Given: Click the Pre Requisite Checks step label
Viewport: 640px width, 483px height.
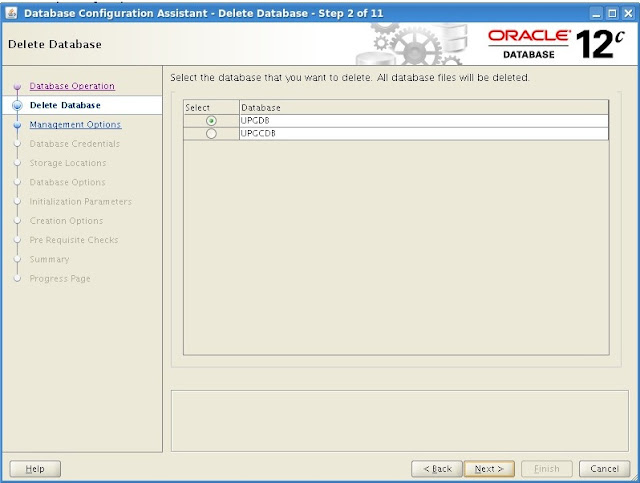Looking at the screenshot, I should pos(74,240).
